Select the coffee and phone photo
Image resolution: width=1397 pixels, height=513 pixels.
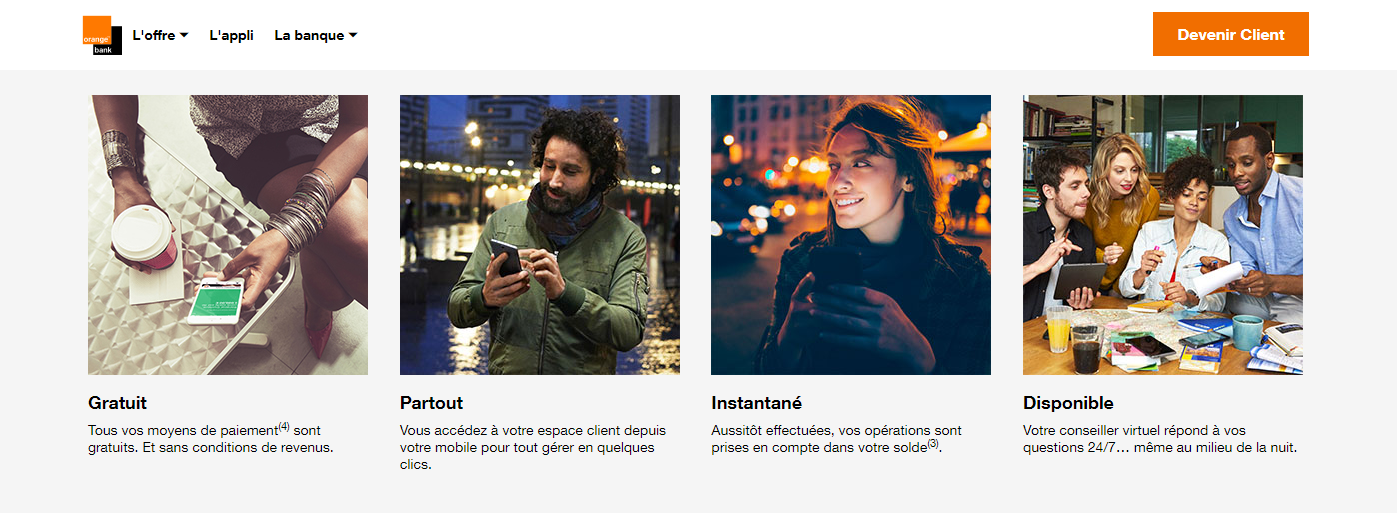[x=228, y=235]
